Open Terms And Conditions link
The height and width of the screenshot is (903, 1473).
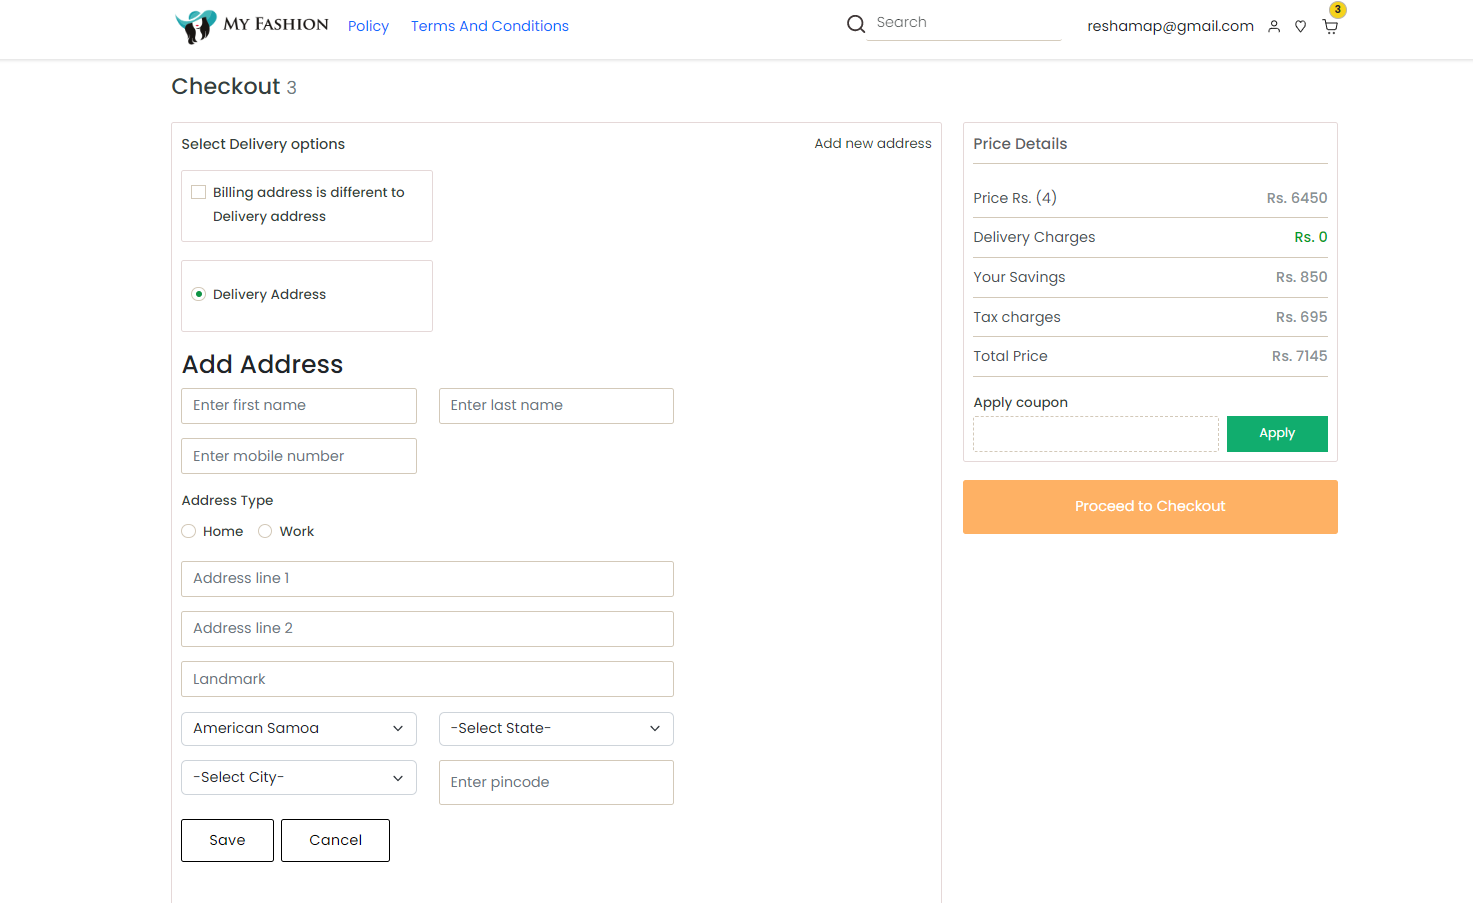pos(490,26)
